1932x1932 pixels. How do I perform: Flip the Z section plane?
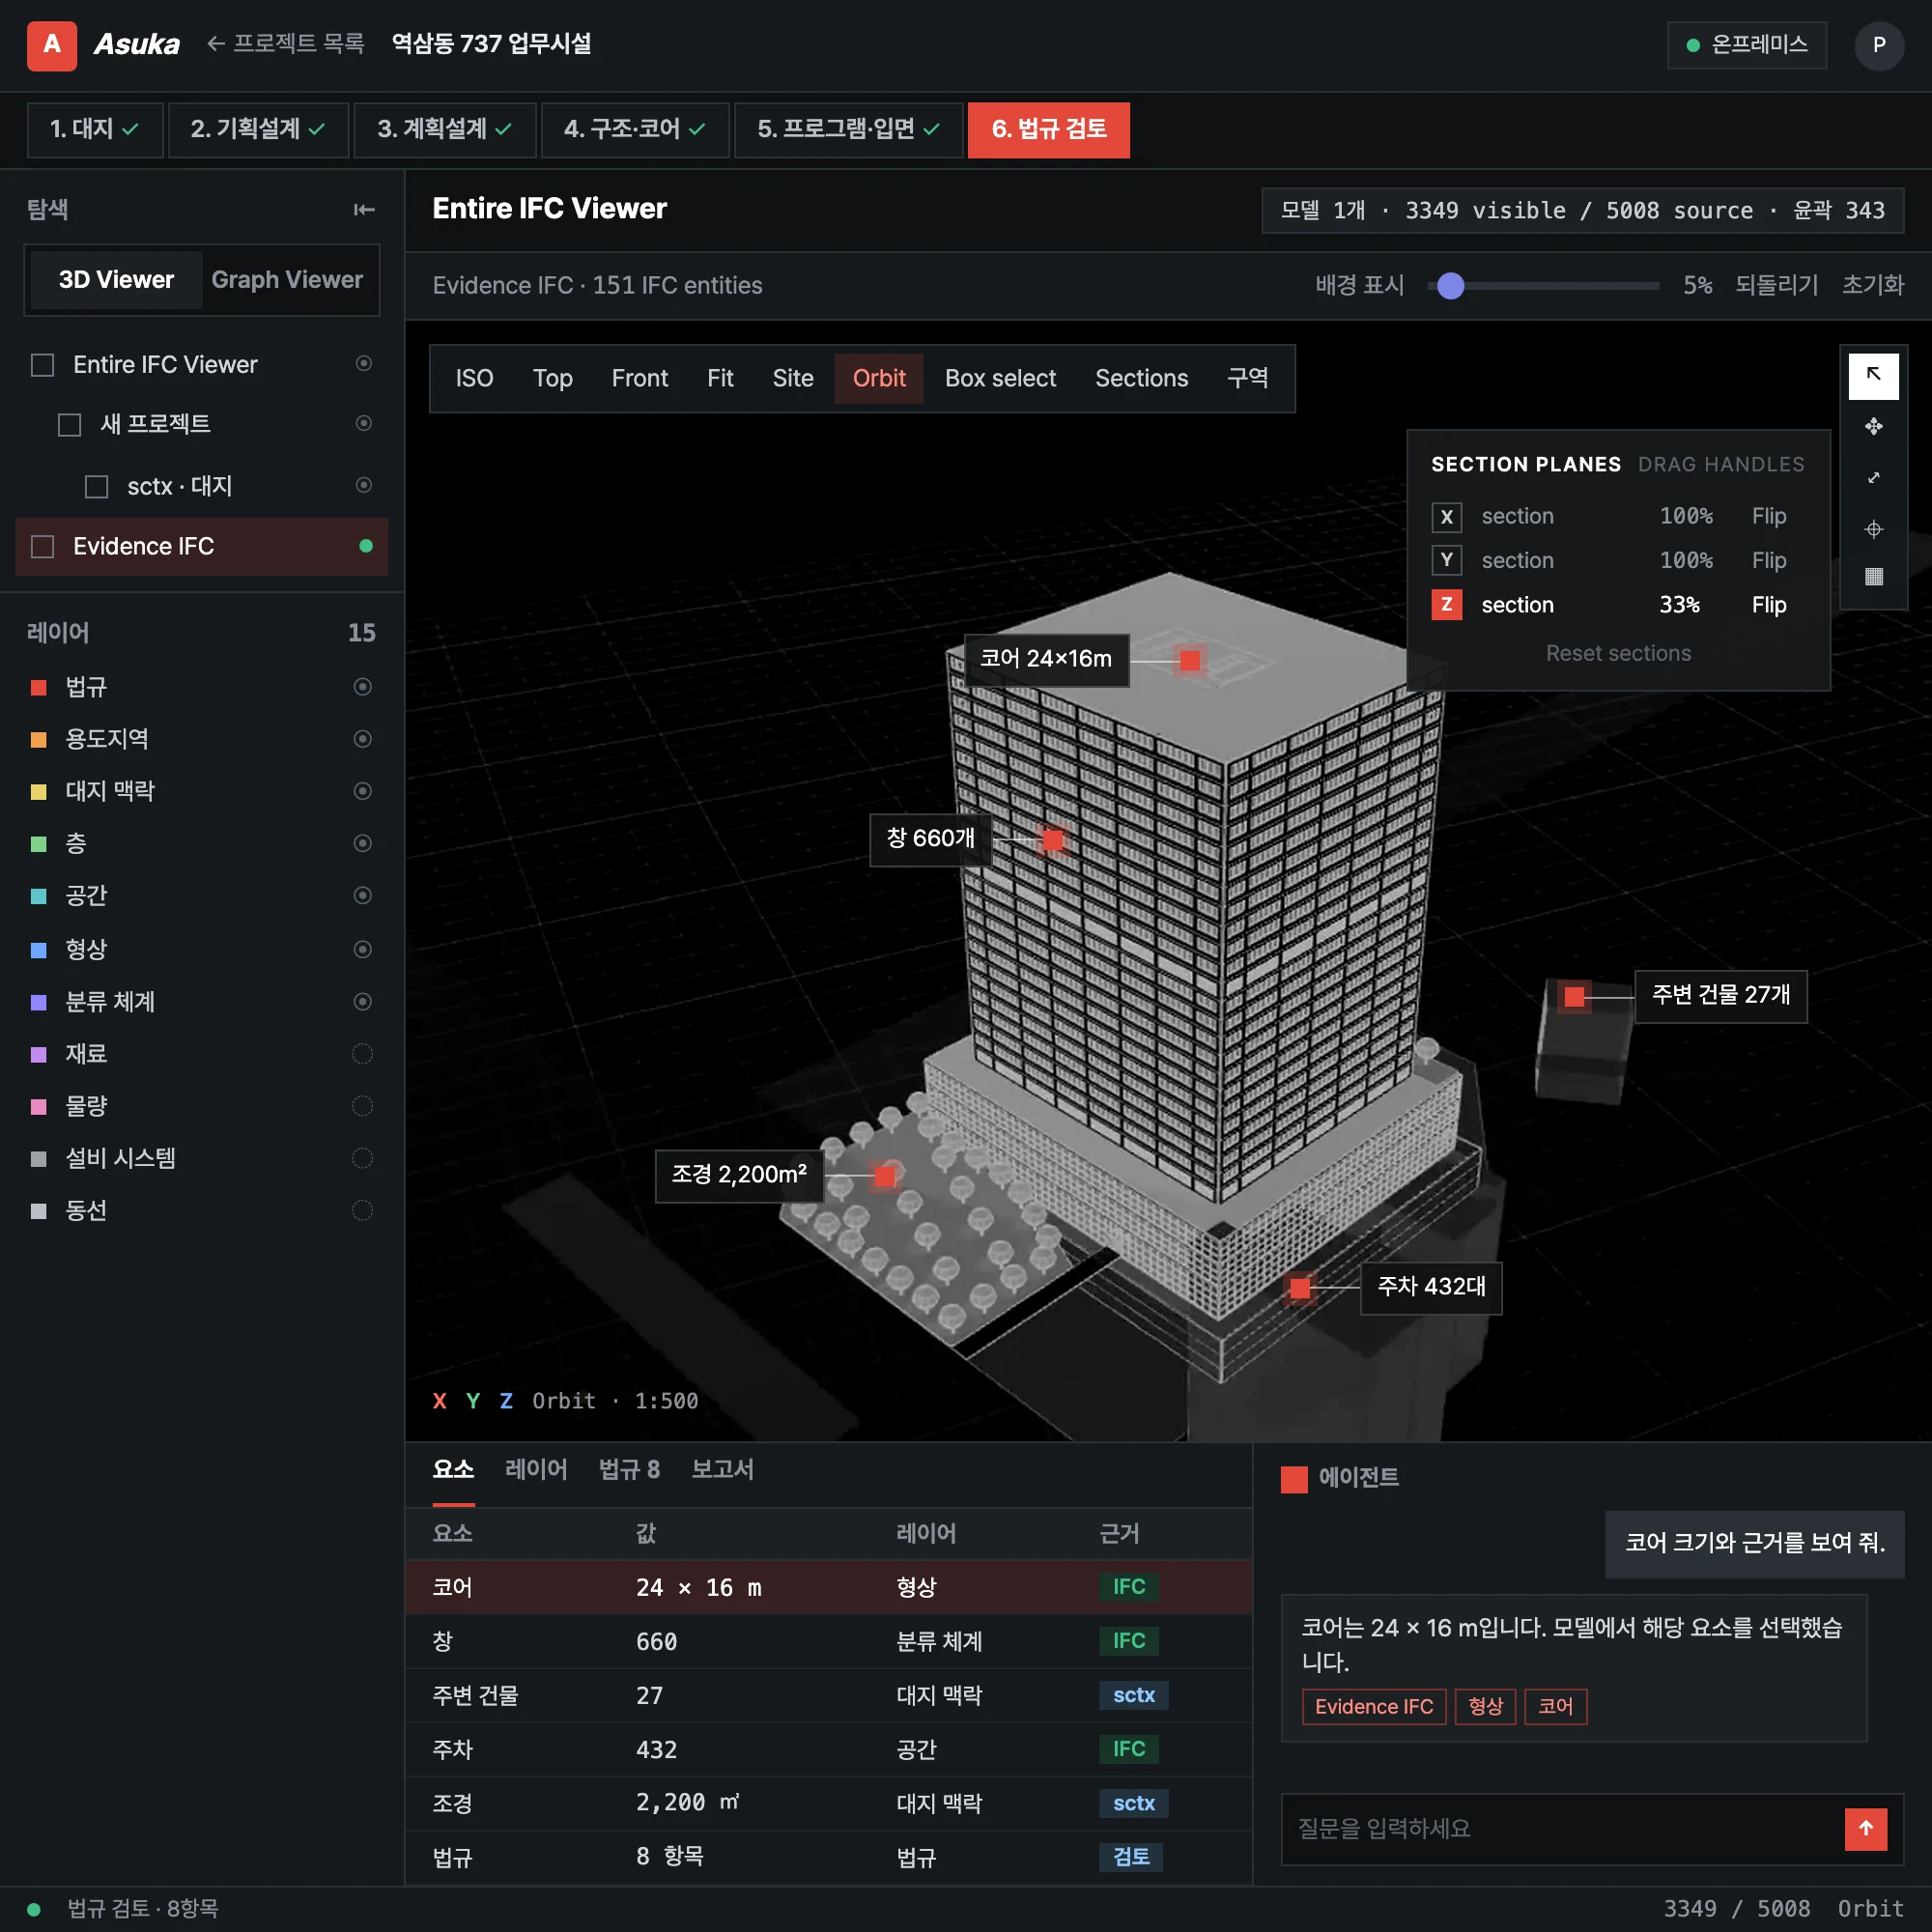[1768, 605]
